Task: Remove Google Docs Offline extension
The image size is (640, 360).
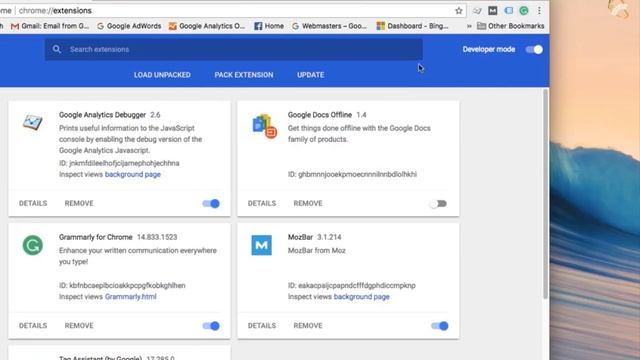Action: coord(308,203)
